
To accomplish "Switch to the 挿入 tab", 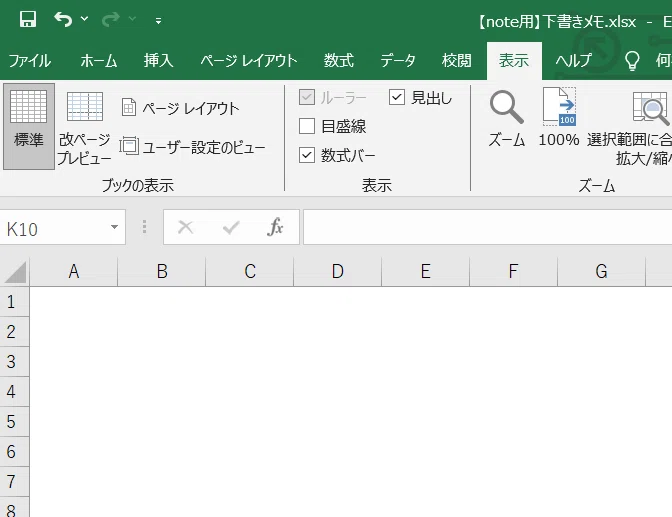I will tap(159, 60).
